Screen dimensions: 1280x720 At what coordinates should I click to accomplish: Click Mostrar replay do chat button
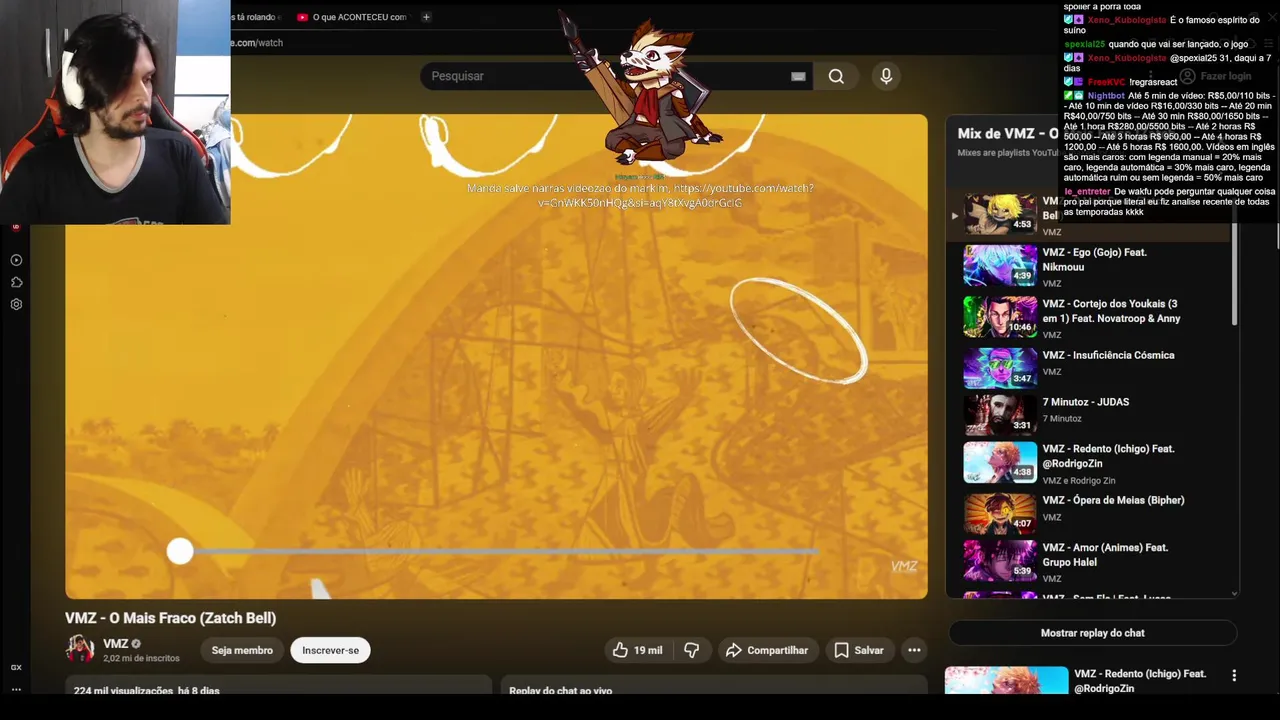click(1092, 633)
